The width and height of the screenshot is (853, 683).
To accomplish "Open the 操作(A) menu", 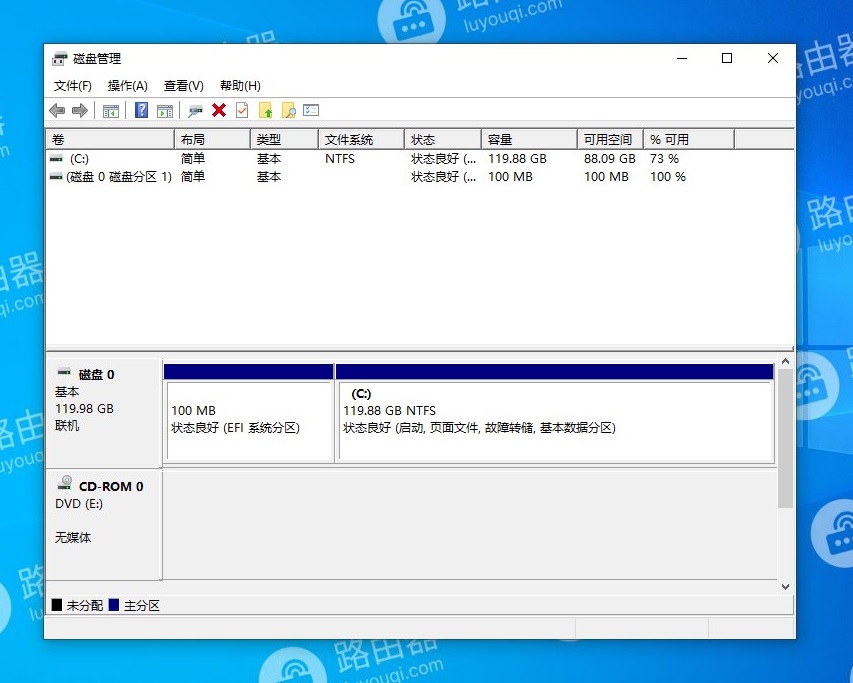I will tap(127, 86).
